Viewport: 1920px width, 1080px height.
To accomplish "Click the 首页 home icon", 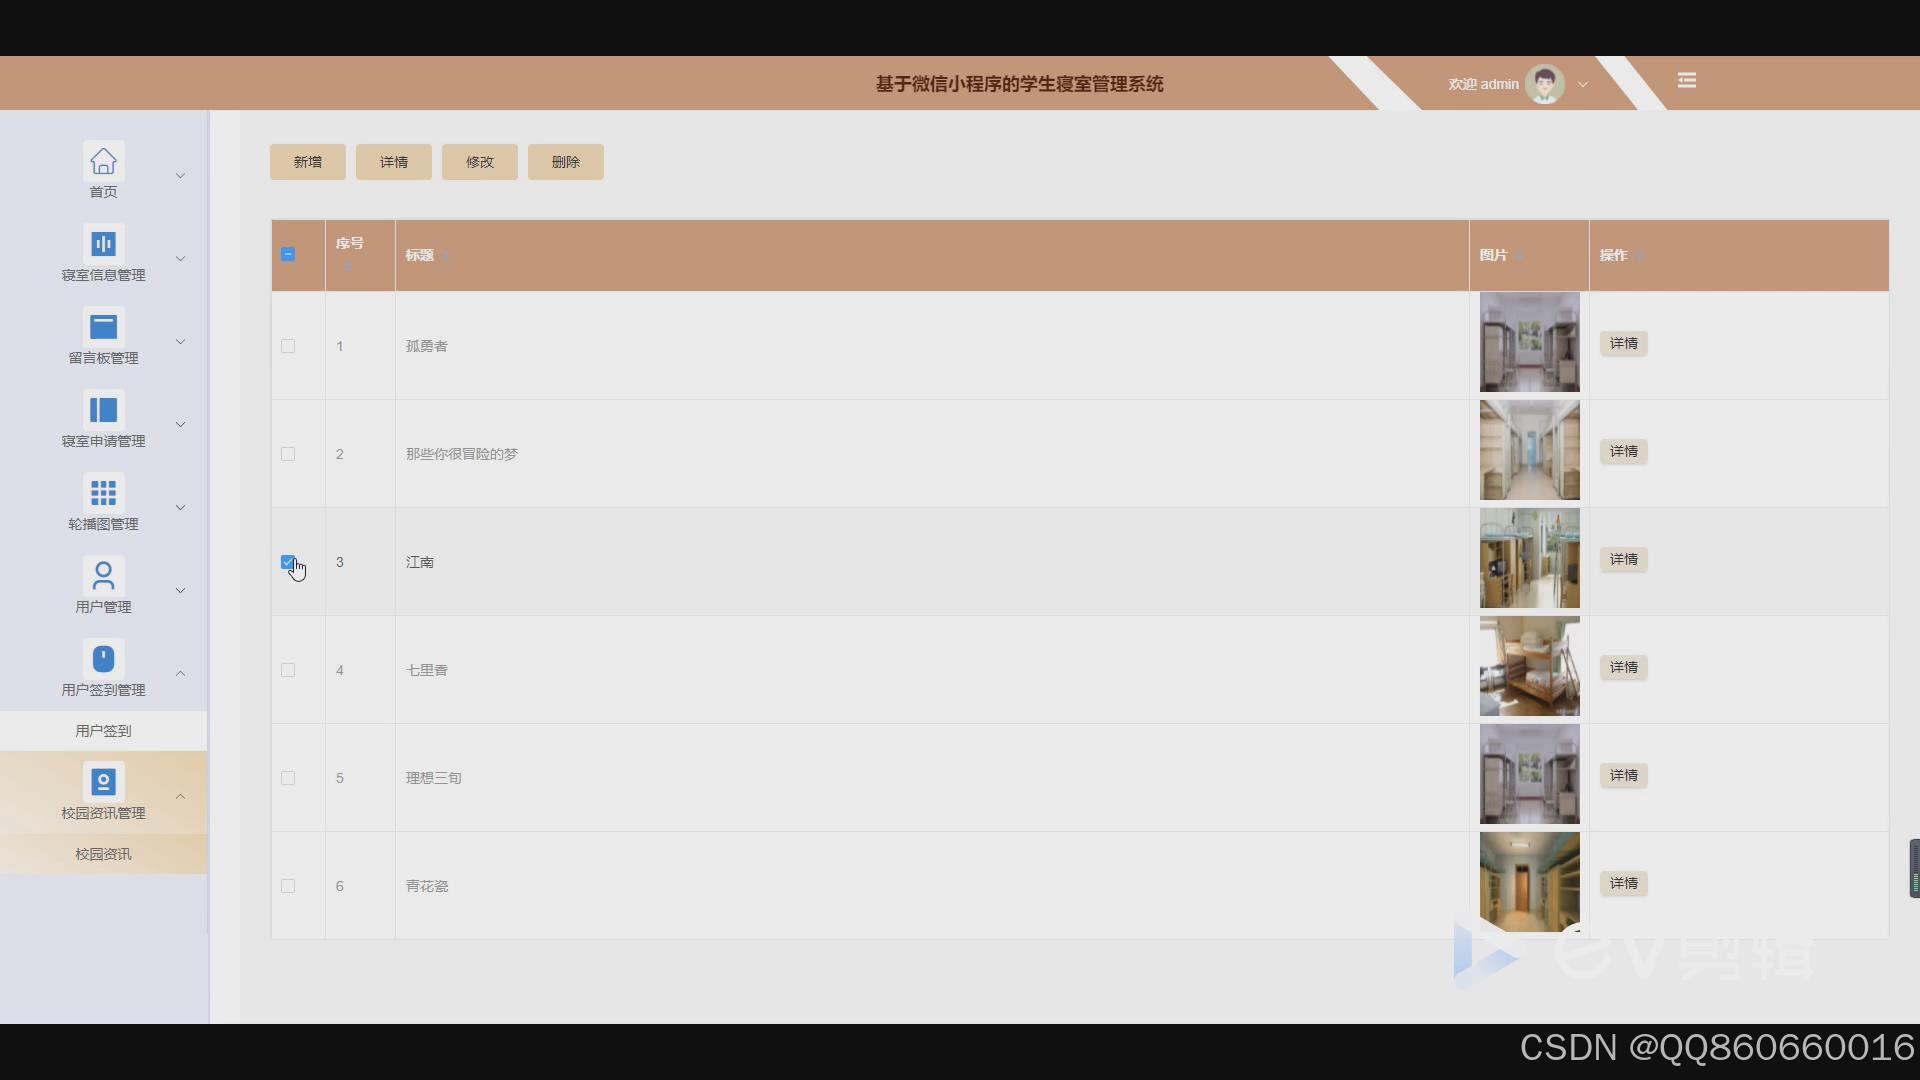I will point(103,161).
